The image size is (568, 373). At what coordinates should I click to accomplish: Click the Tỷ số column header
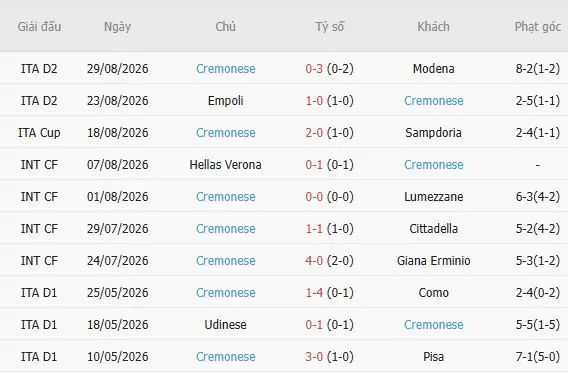329,26
